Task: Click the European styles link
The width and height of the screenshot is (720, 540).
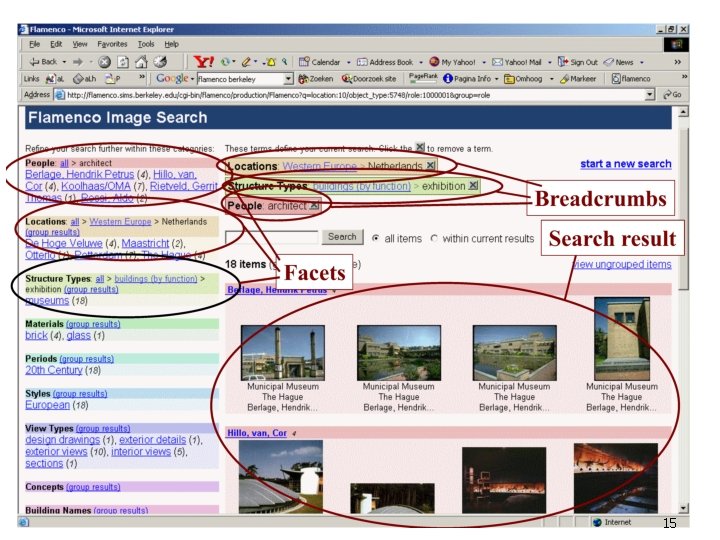Action: [x=47, y=405]
